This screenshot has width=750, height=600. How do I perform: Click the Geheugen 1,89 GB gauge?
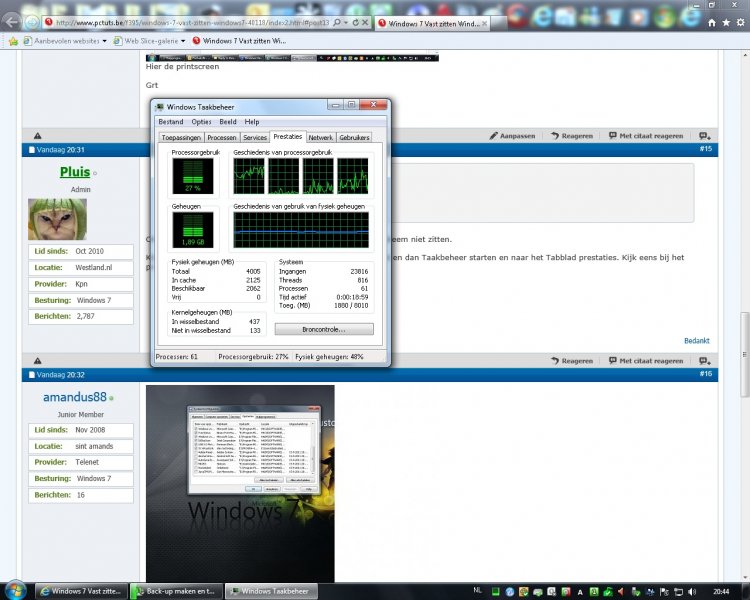[x=193, y=230]
